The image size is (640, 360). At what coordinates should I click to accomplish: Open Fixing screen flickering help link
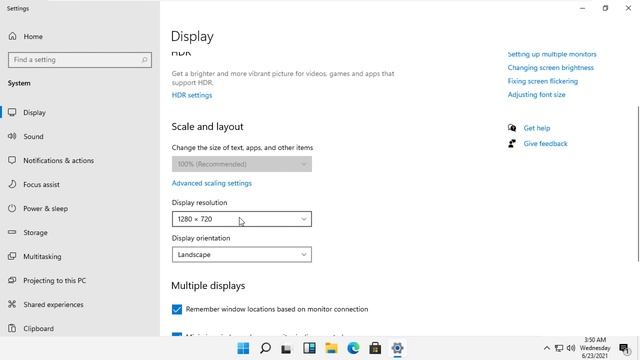(x=542, y=81)
